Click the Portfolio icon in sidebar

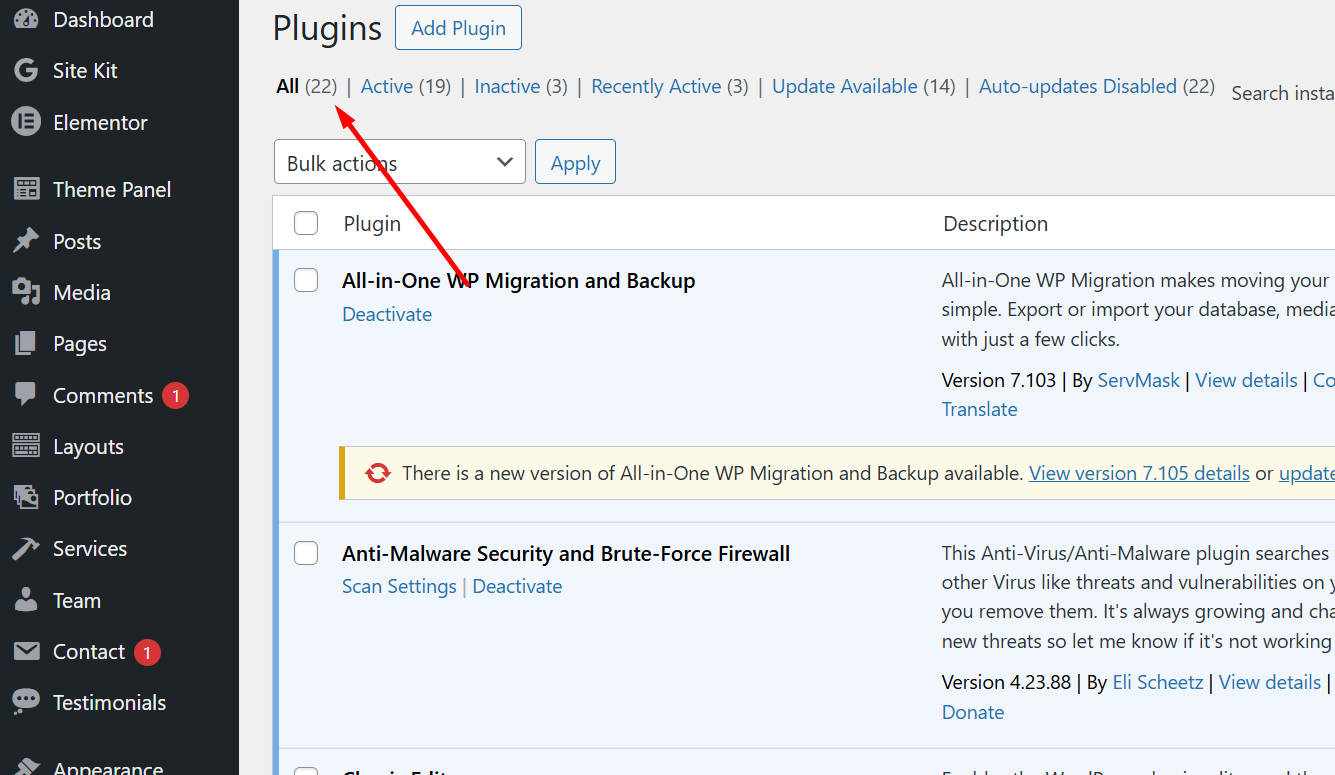(26, 497)
